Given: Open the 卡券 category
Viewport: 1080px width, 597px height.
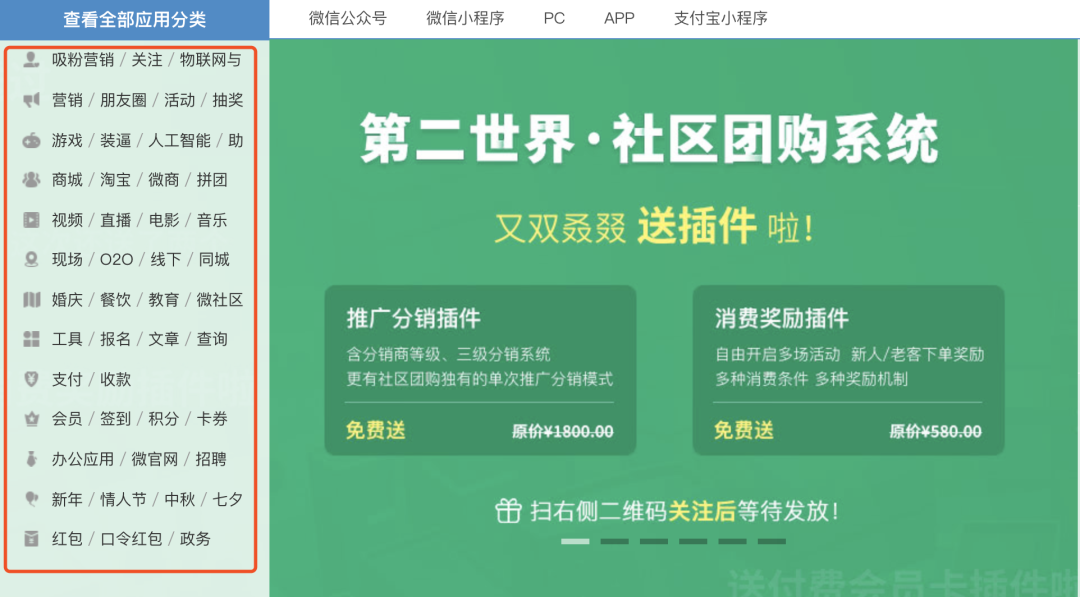Looking at the screenshot, I should (x=212, y=419).
